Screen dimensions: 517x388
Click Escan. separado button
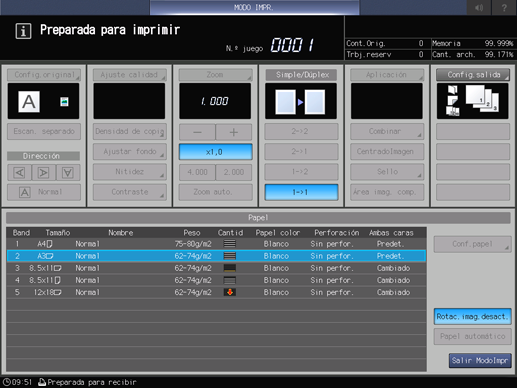44,132
